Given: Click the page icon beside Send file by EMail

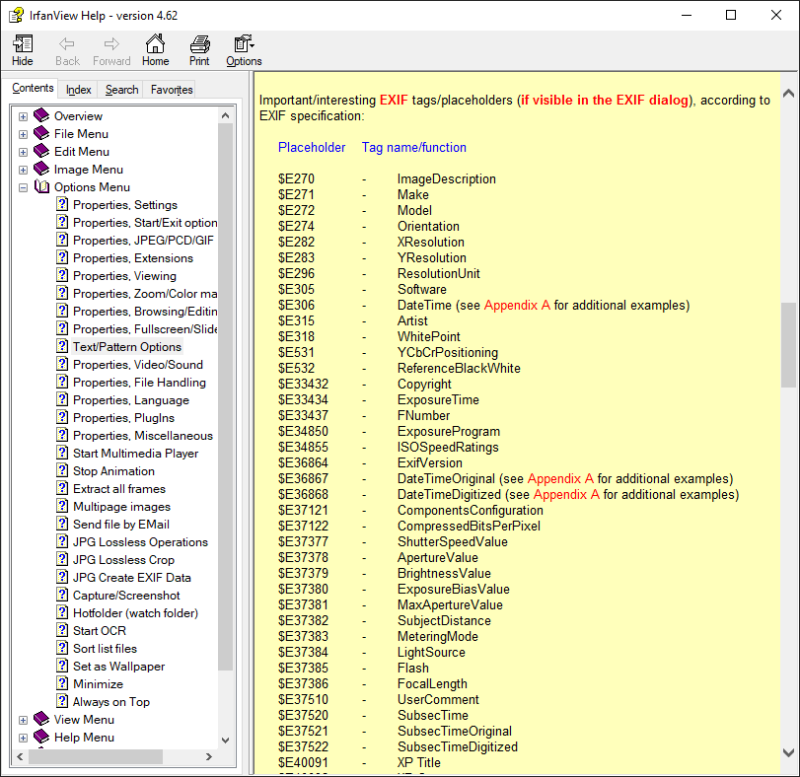Looking at the screenshot, I should pos(62,524).
